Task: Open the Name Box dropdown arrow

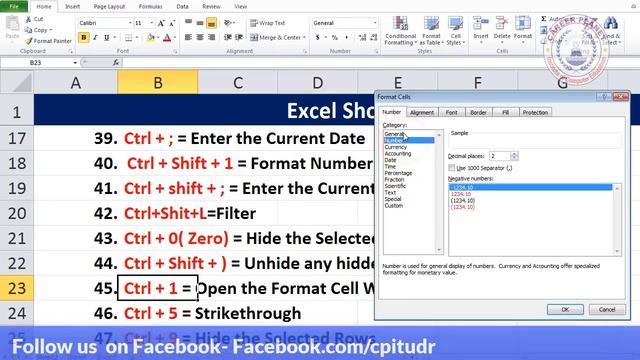Action: point(75,63)
